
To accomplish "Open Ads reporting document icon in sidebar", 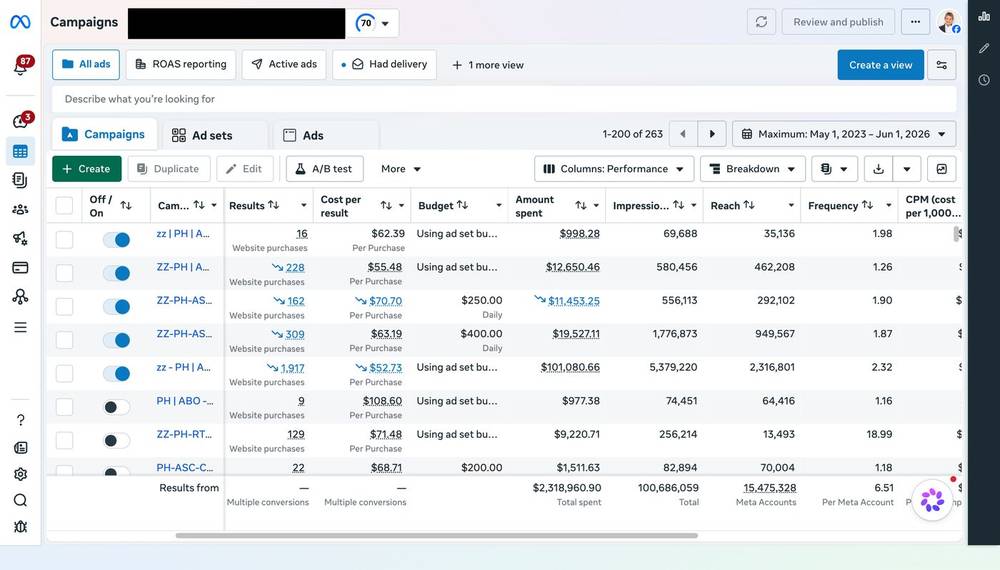I will [20, 180].
